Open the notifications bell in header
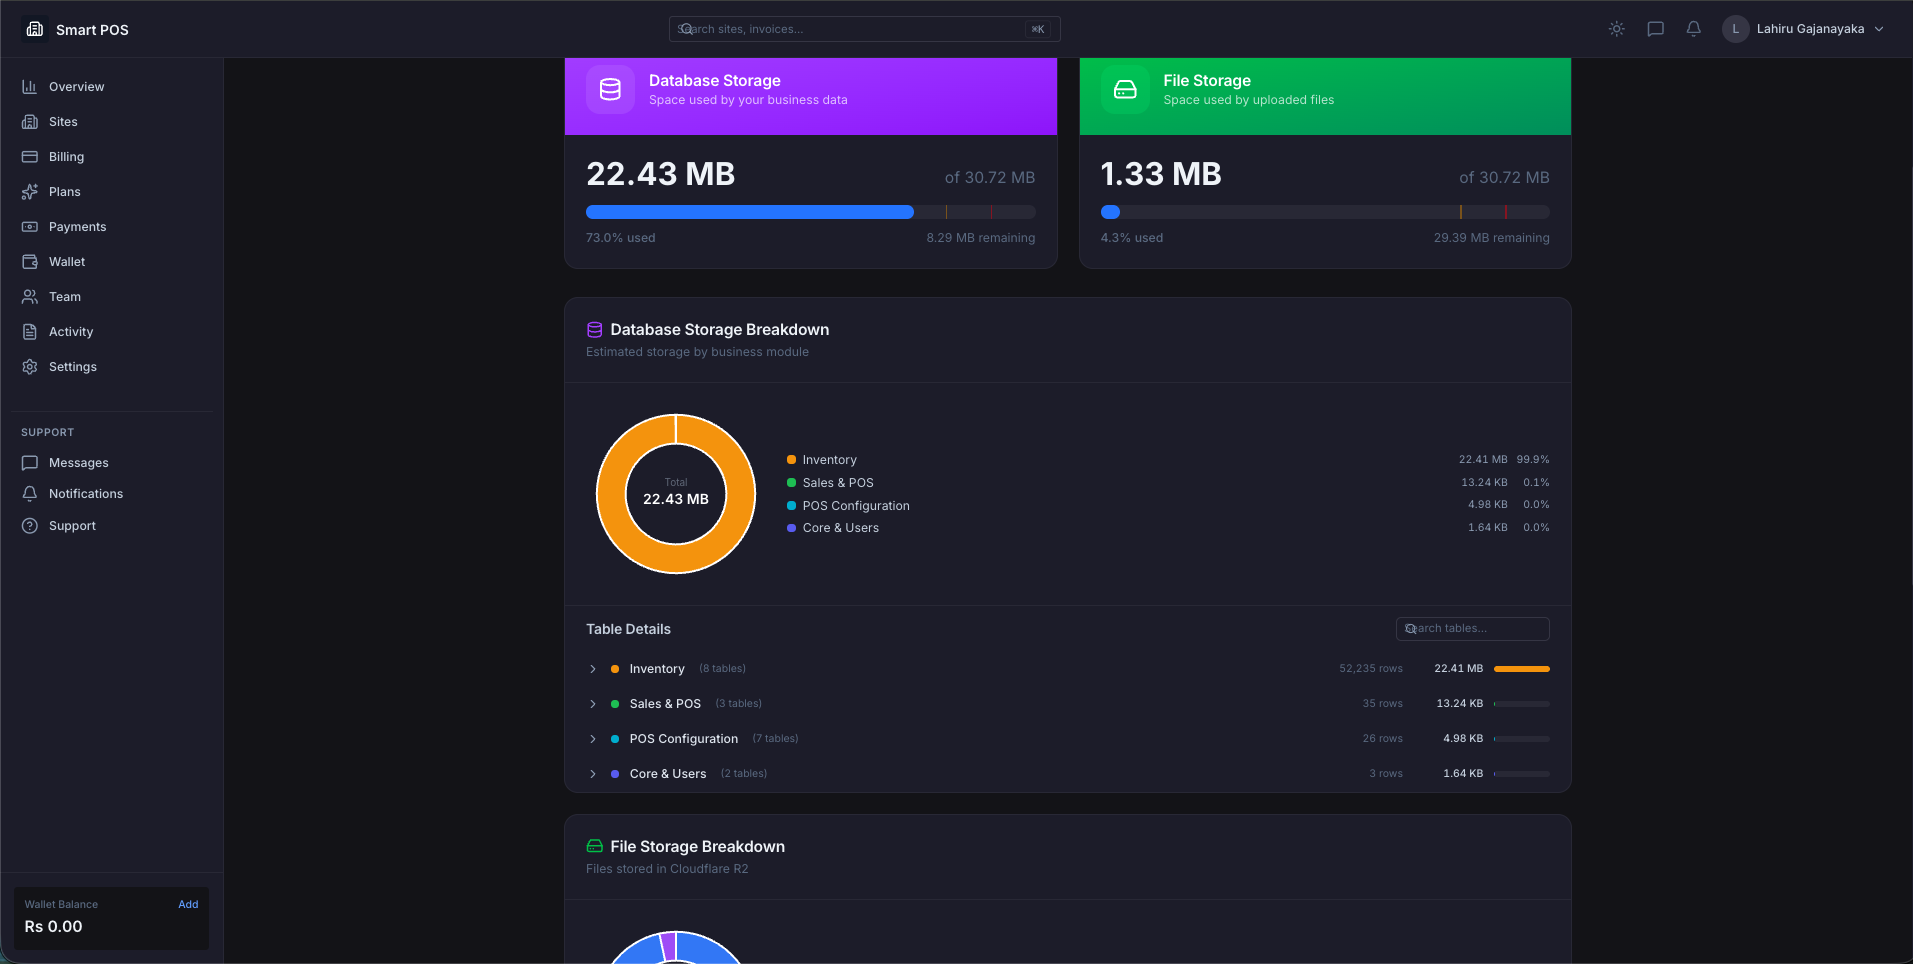Image resolution: width=1913 pixels, height=964 pixels. (1693, 29)
